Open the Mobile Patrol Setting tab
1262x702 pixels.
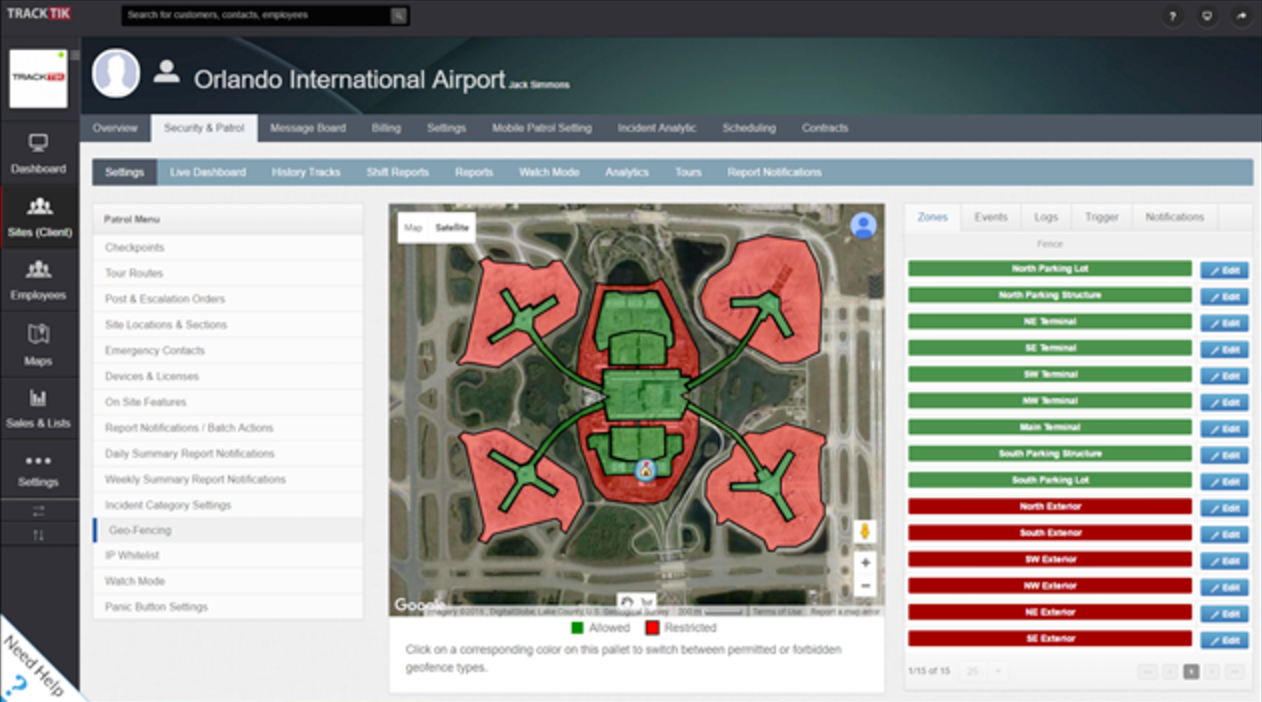(x=542, y=128)
